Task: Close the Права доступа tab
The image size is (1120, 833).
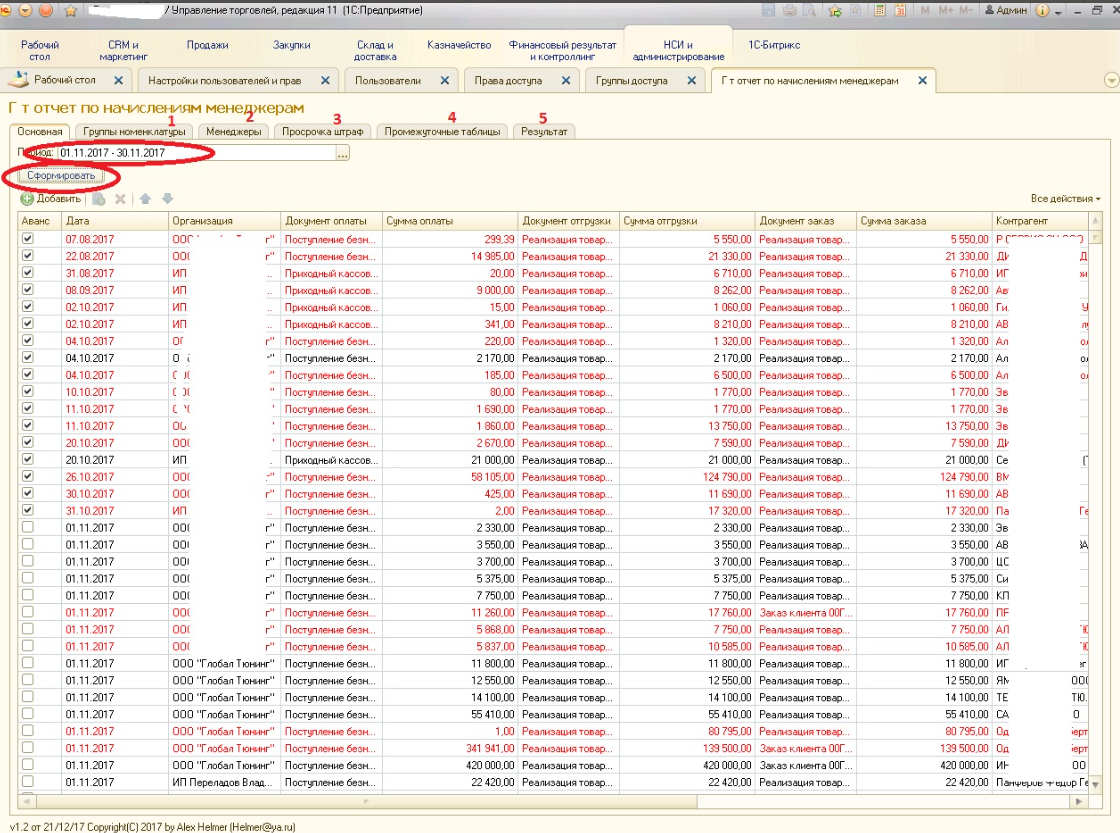Action: (566, 81)
